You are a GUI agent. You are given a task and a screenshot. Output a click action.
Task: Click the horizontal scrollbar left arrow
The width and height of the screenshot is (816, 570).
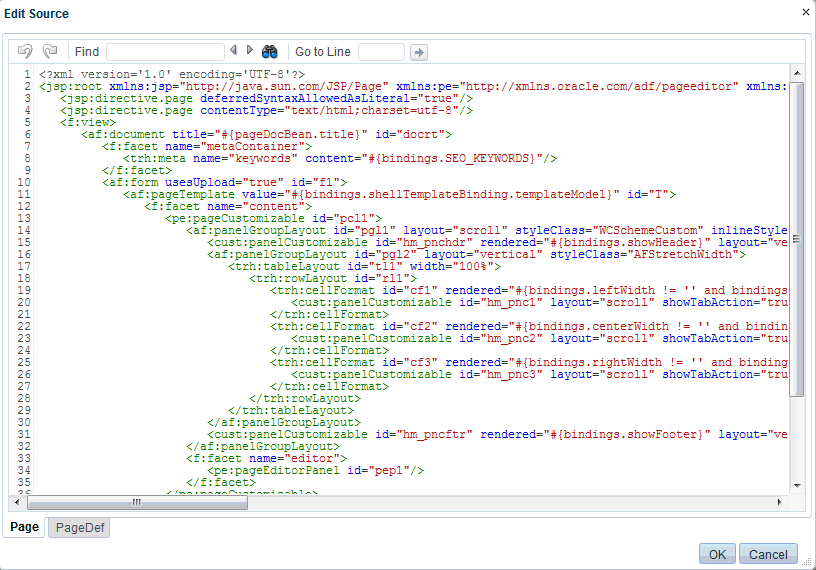[x=17, y=502]
